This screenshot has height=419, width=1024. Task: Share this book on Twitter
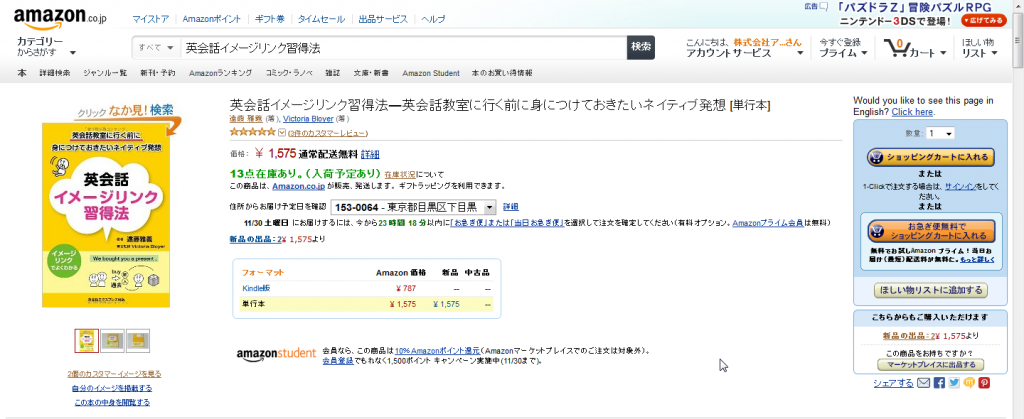pos(954,383)
